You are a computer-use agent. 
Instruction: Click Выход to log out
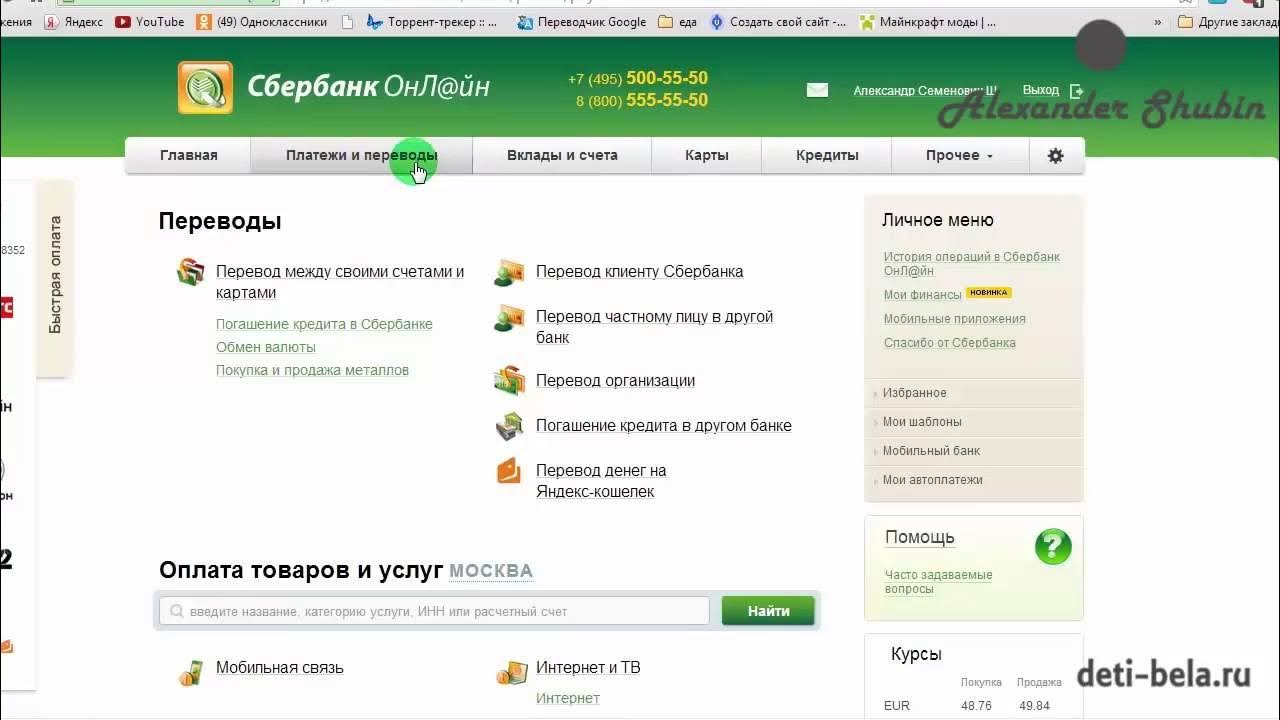[x=1041, y=90]
